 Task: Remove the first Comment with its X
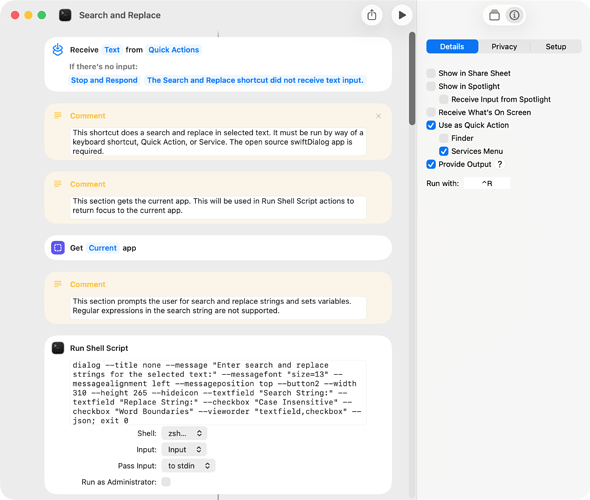[x=378, y=116]
